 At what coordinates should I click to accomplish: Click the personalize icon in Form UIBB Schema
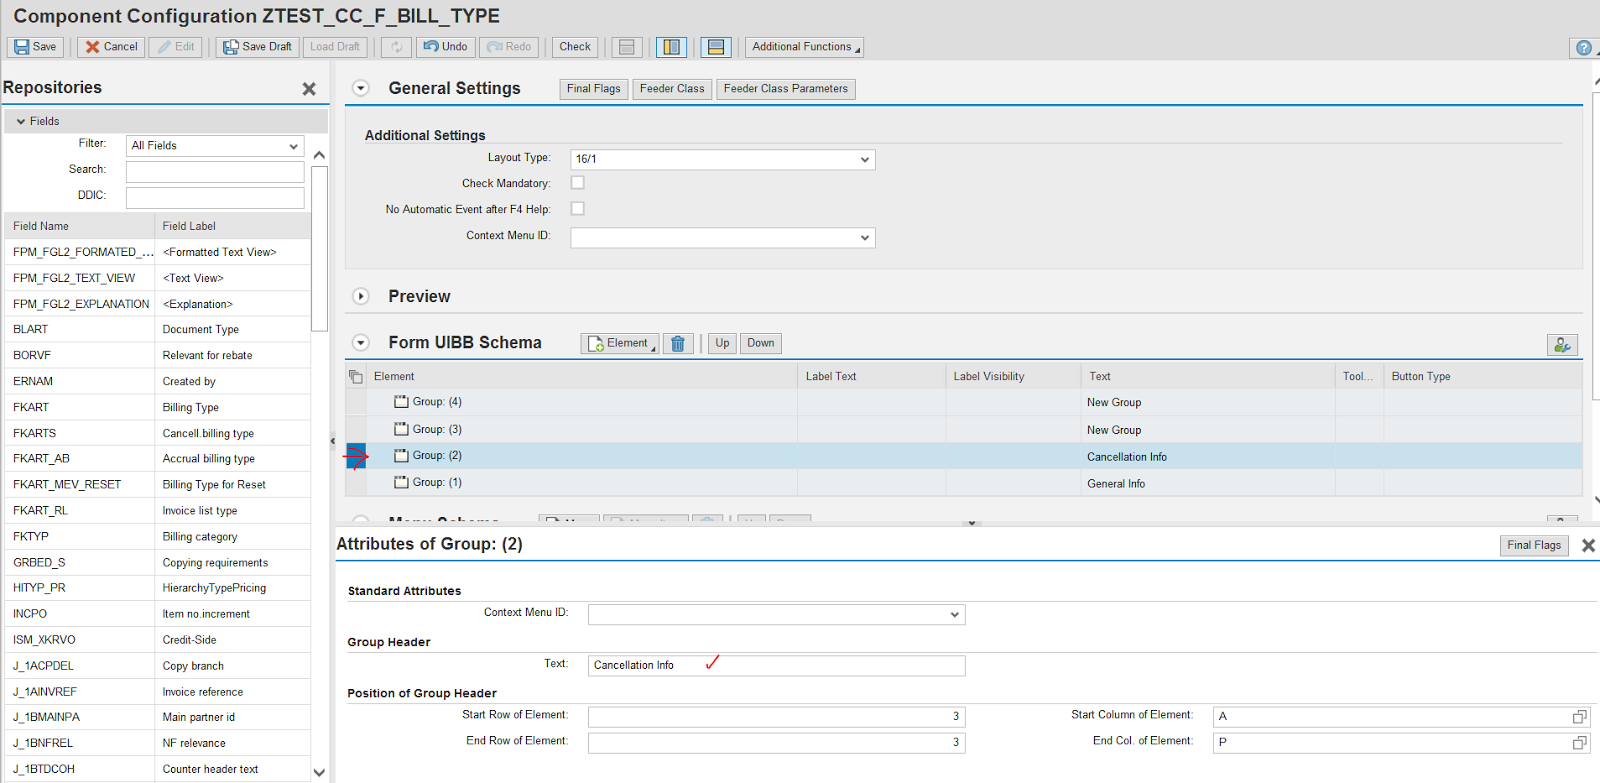[x=1561, y=345]
